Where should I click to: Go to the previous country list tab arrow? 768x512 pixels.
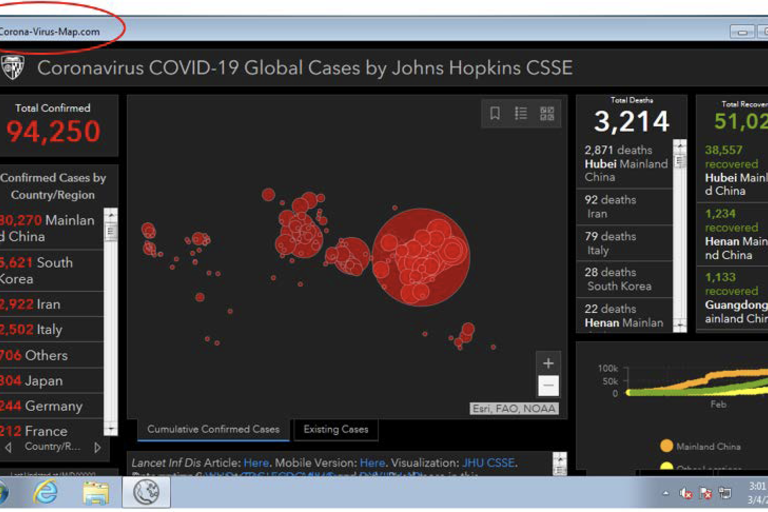pos(8,447)
